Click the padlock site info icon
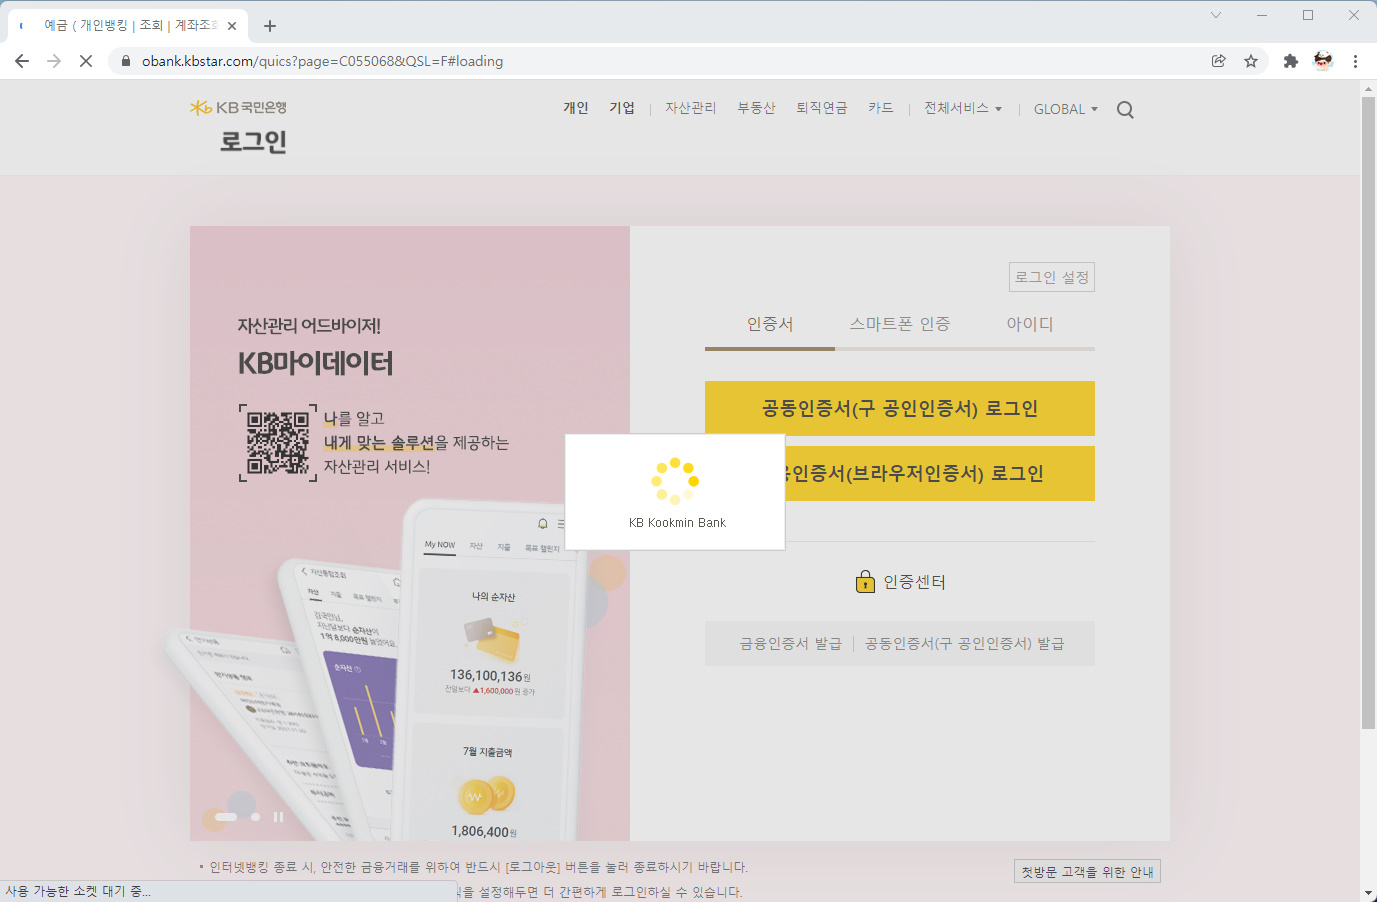1377x902 pixels. pos(126,61)
